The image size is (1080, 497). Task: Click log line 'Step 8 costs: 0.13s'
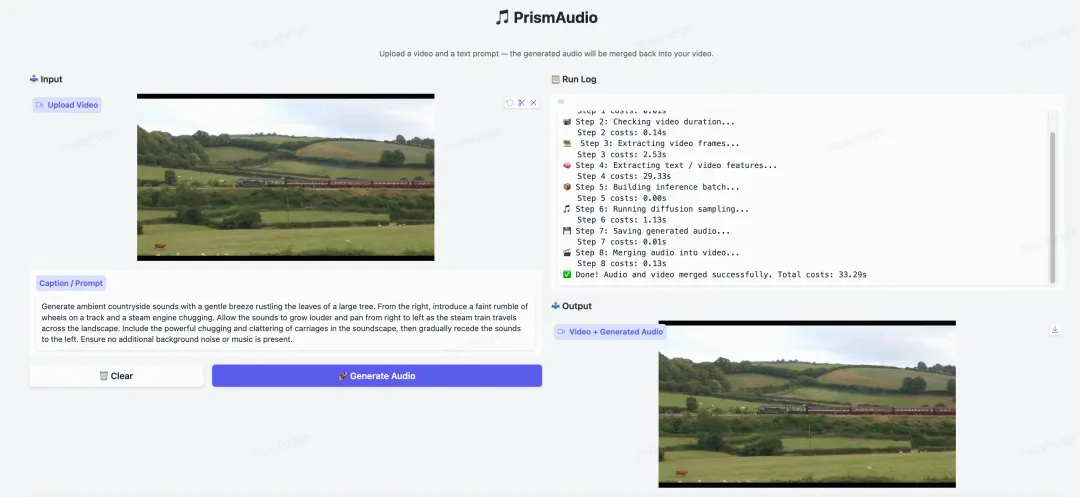(x=622, y=264)
